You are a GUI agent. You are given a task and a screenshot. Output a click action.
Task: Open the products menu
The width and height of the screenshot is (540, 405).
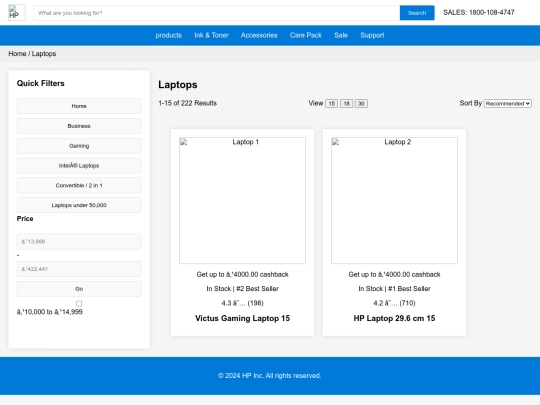[x=168, y=35]
